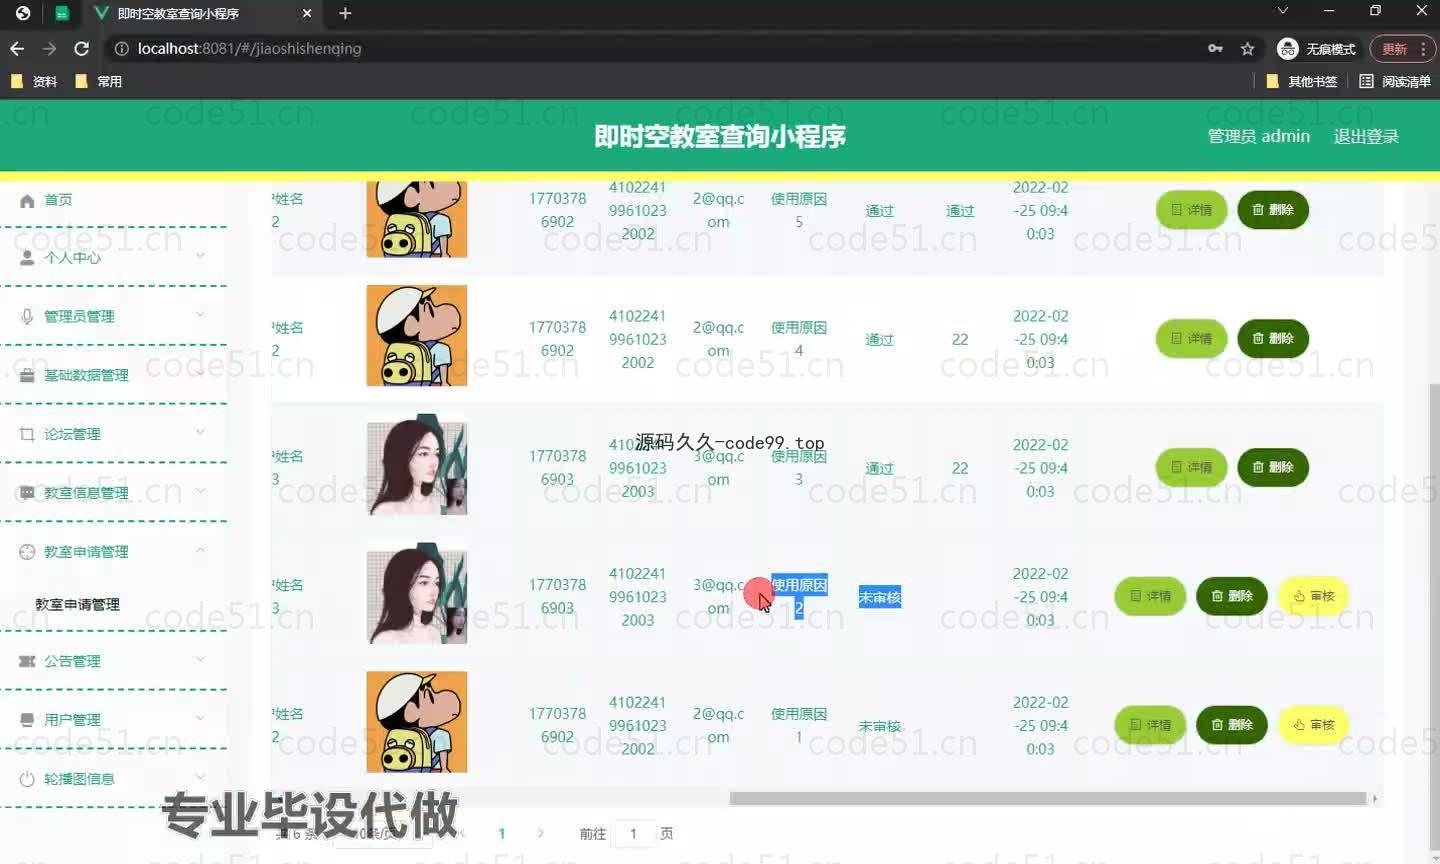Go to the next pagination page arrow
1440x864 pixels.
(x=540, y=833)
